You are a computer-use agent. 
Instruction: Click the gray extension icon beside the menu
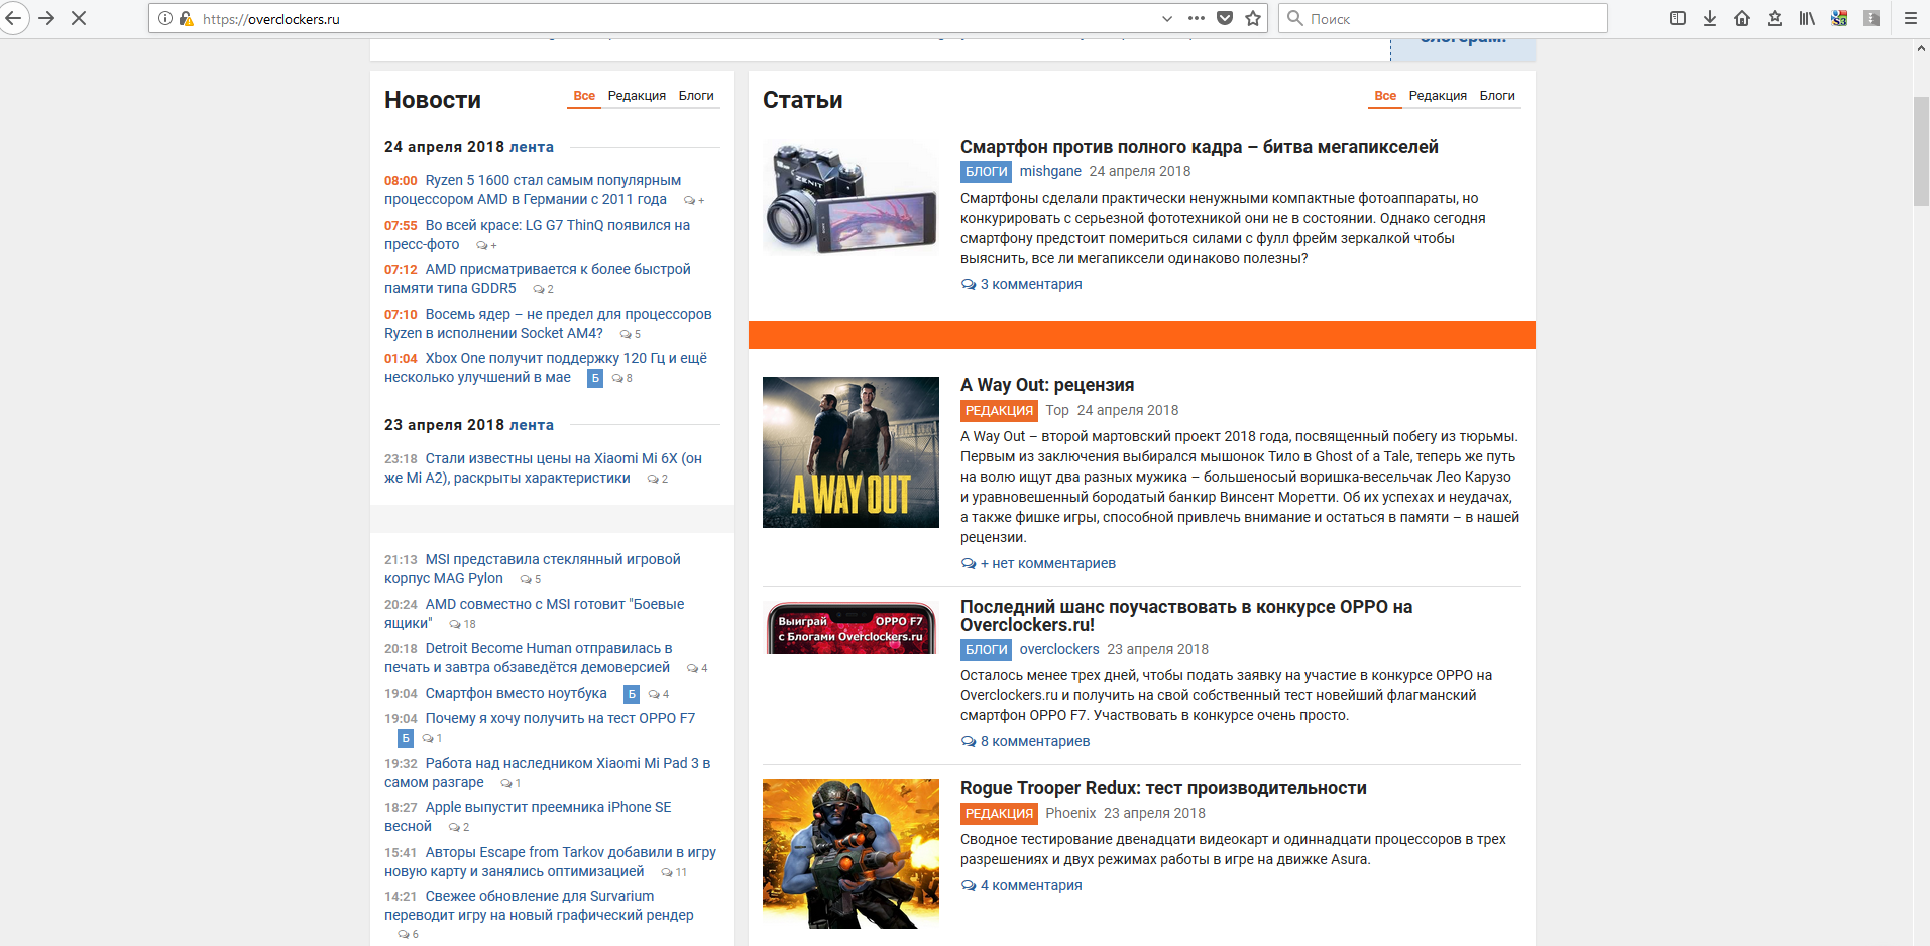[1872, 18]
